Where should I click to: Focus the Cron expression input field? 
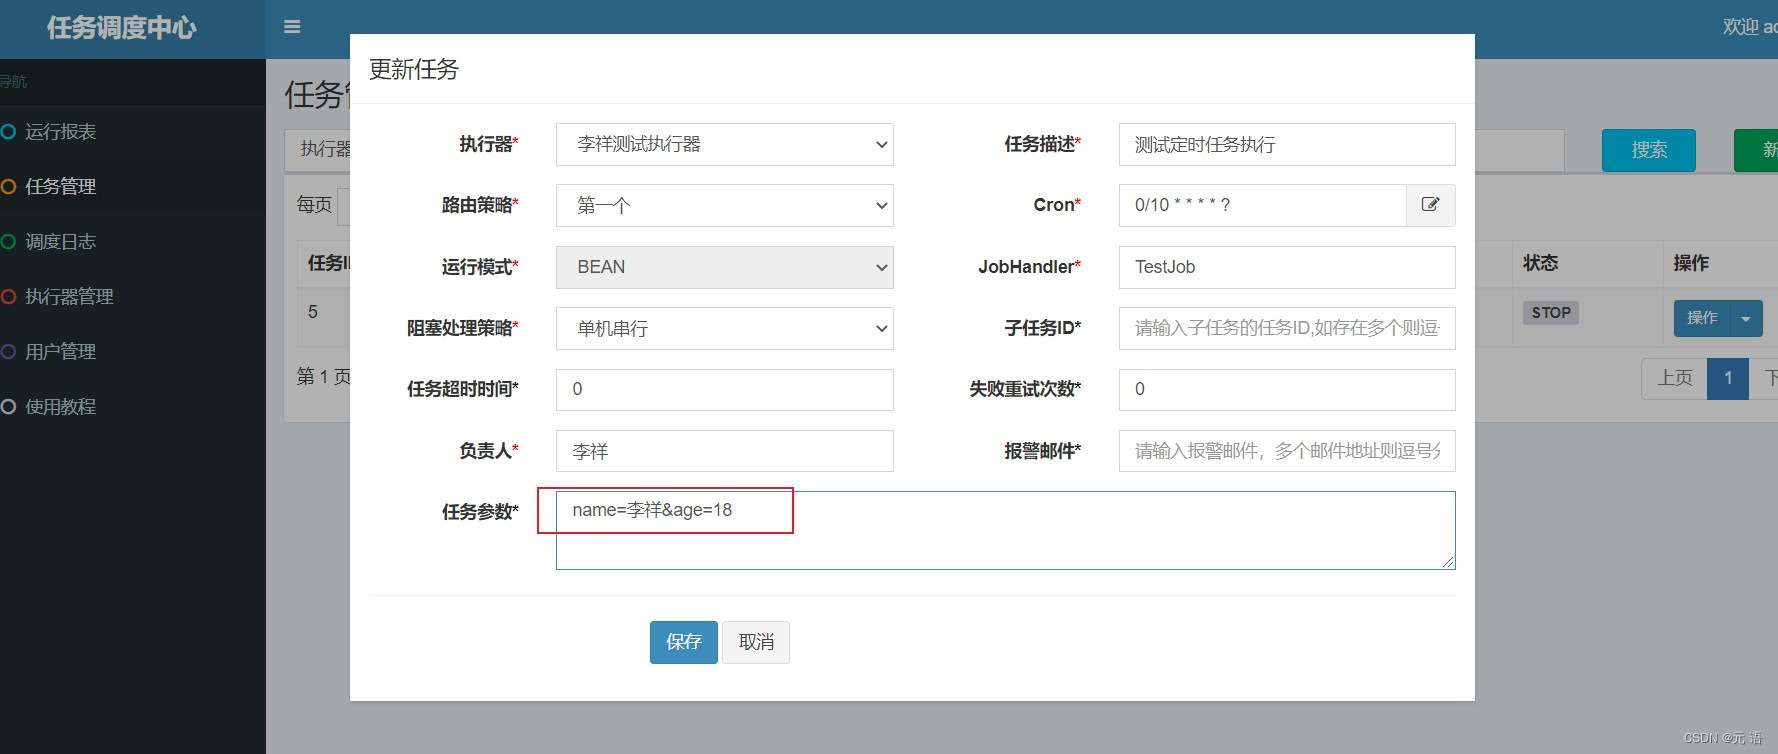pos(1262,205)
